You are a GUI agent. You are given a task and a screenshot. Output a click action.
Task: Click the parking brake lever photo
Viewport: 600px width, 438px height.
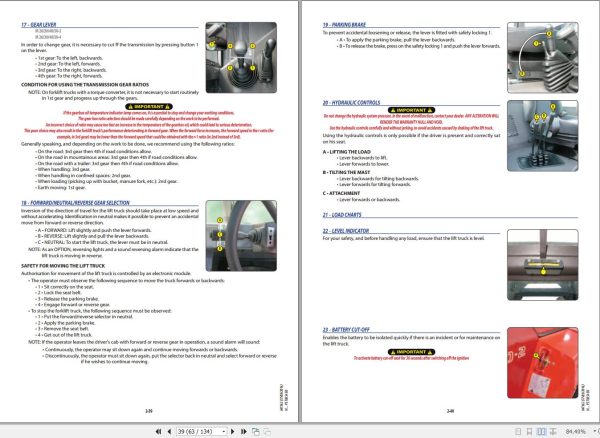[x=543, y=57]
